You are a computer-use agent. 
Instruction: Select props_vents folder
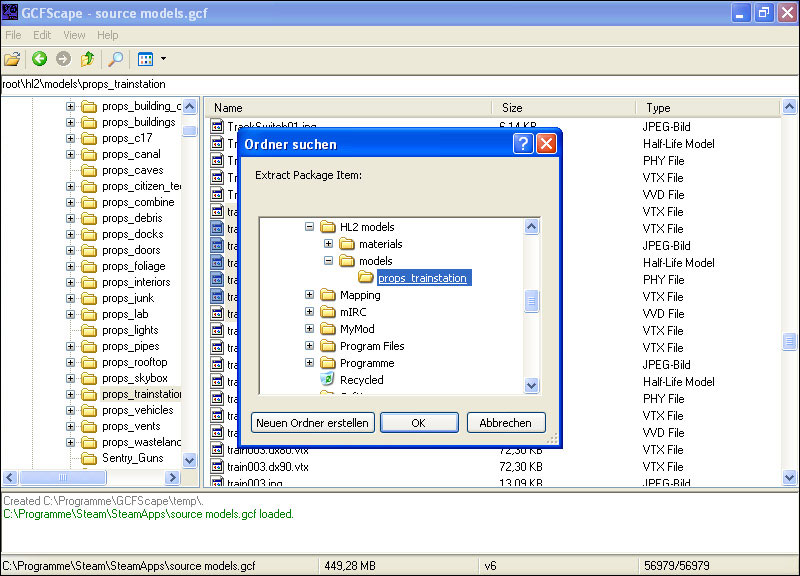point(131,427)
